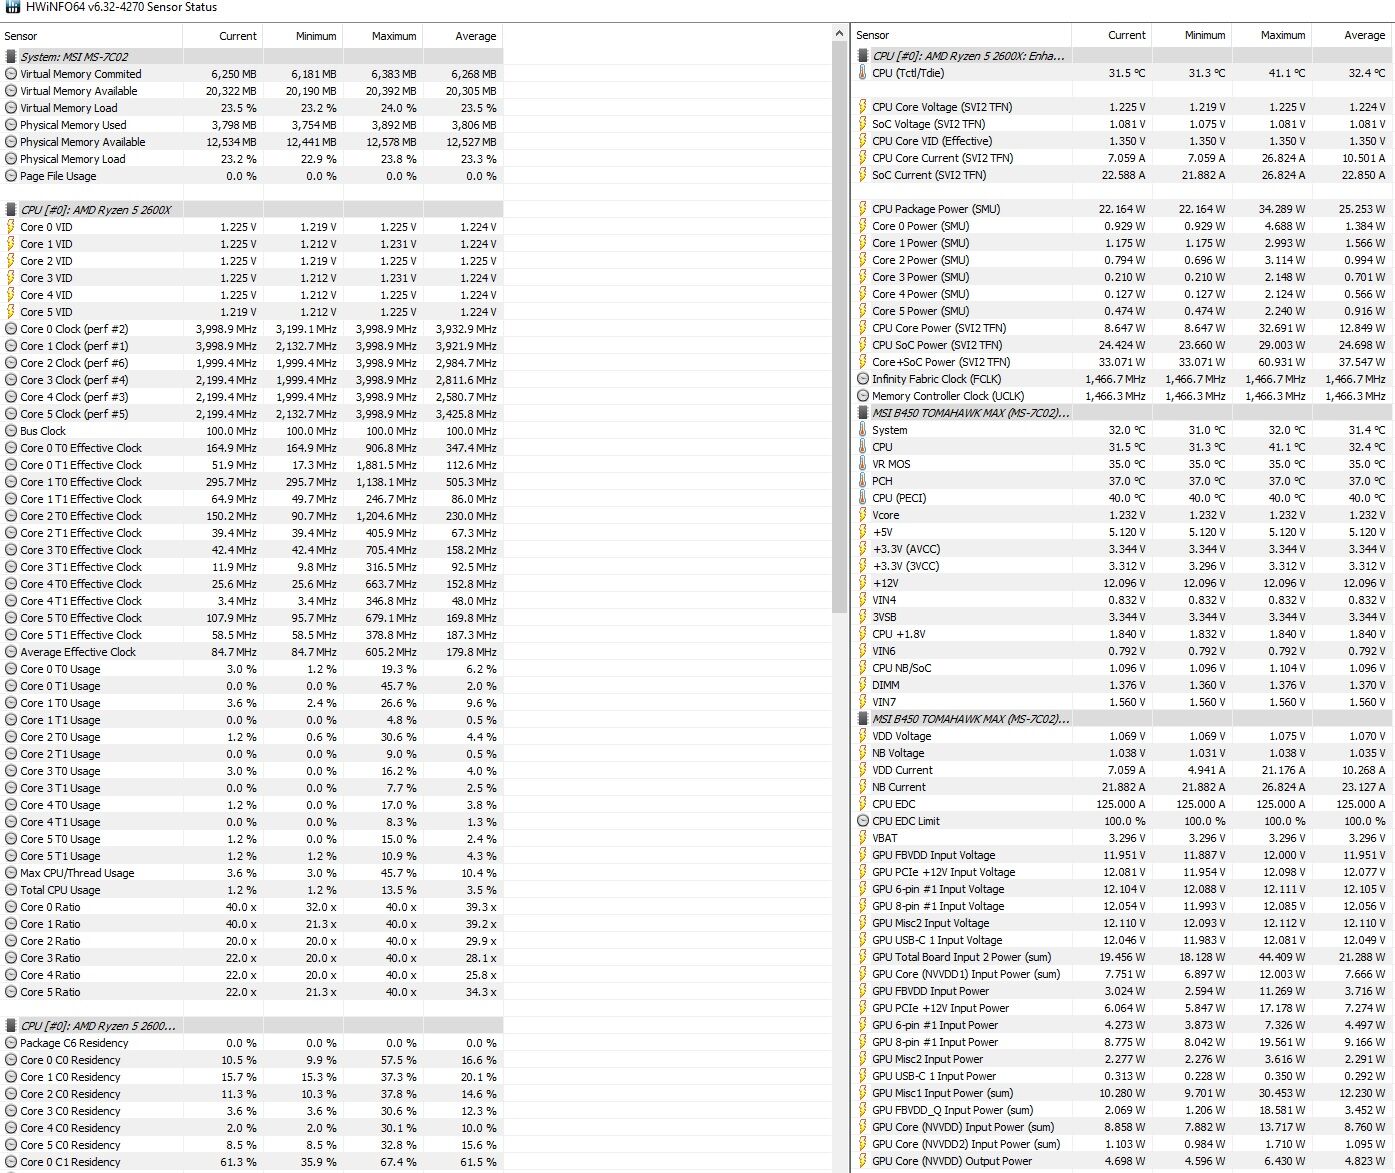This screenshot has width=1395, height=1173.
Task: Click icon beside Total CPU Usage
Action: pyautogui.click(x=11, y=890)
